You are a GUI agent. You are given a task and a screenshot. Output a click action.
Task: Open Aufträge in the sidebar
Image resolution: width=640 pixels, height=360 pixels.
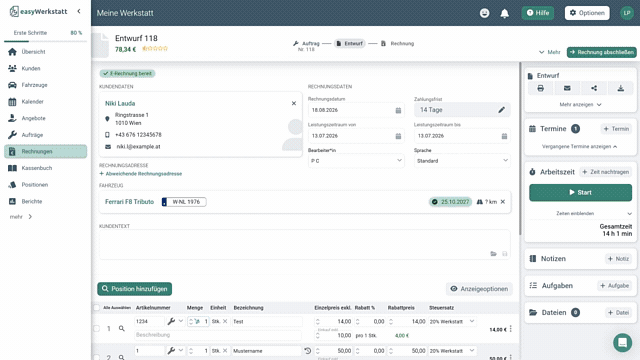pos(45,135)
